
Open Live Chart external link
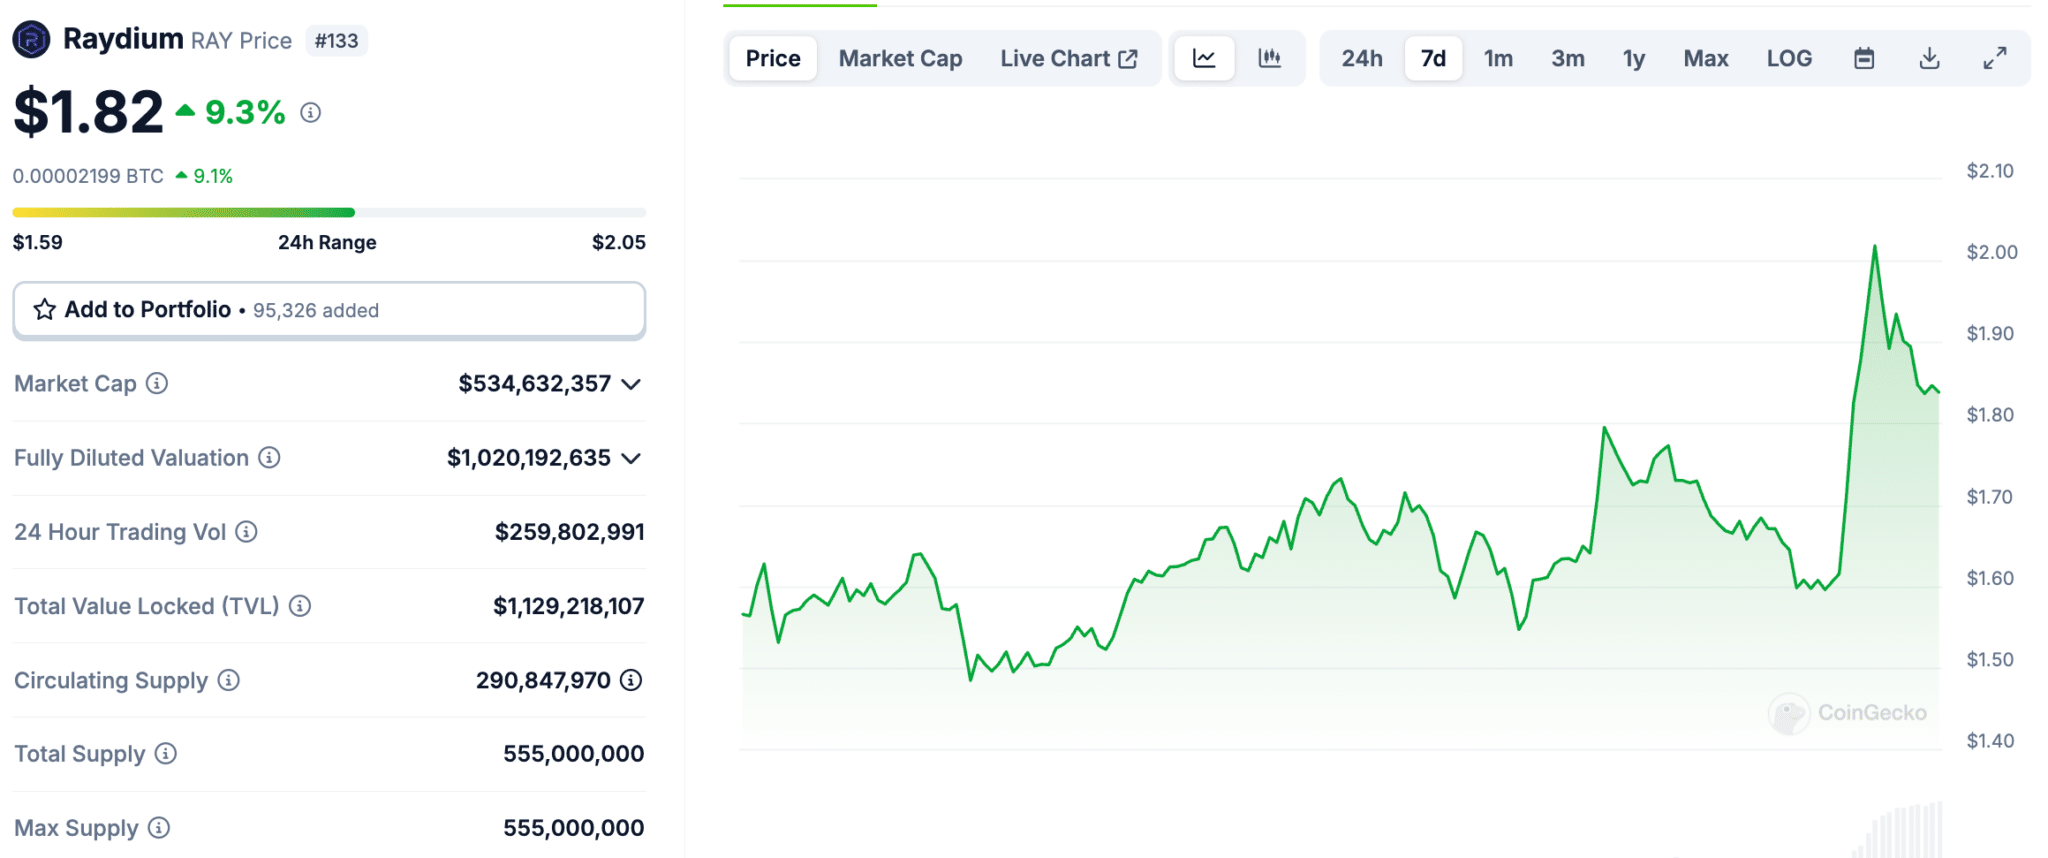(1069, 58)
